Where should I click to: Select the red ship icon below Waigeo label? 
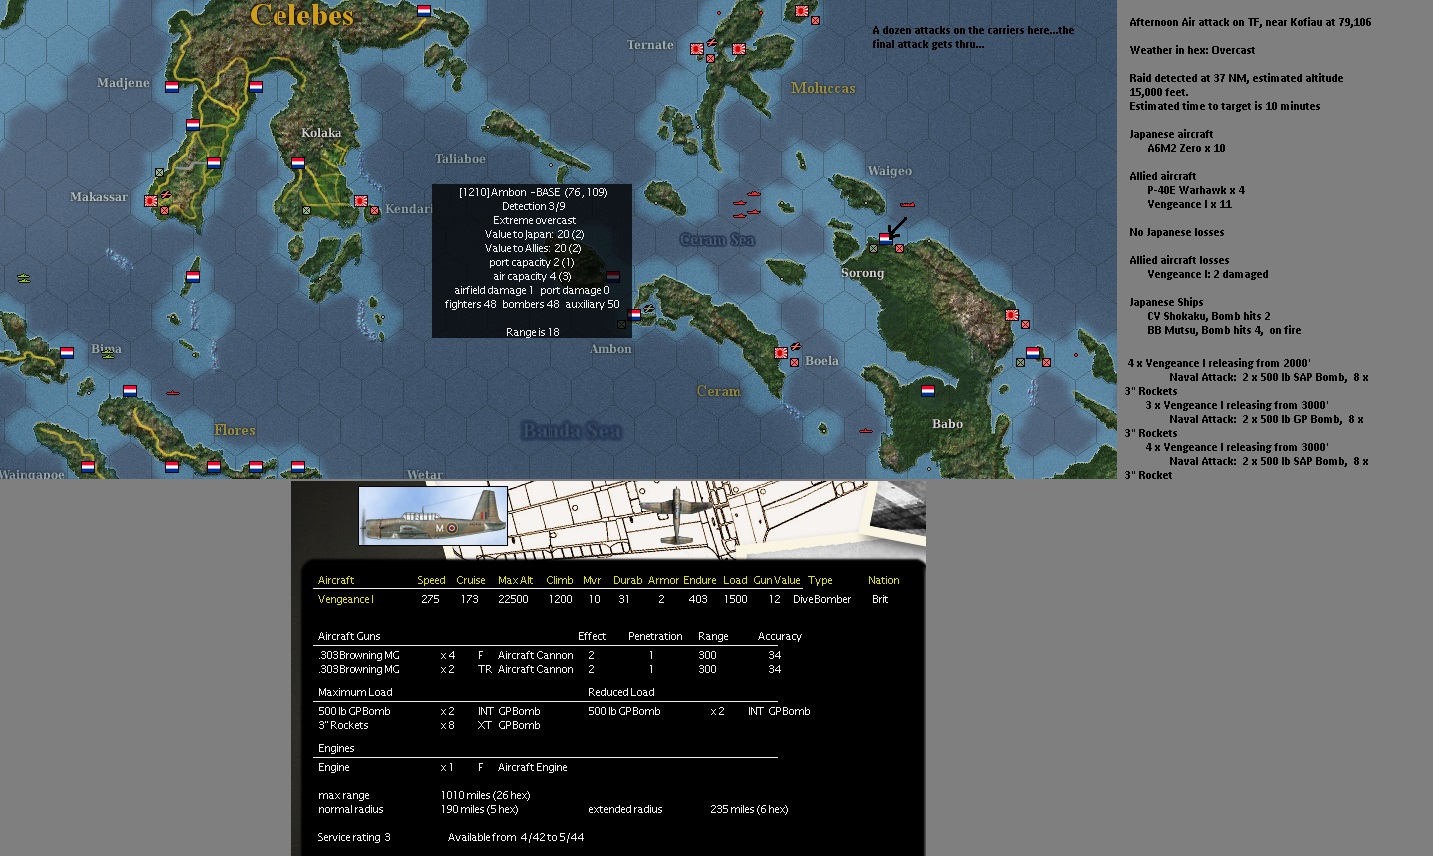907,204
